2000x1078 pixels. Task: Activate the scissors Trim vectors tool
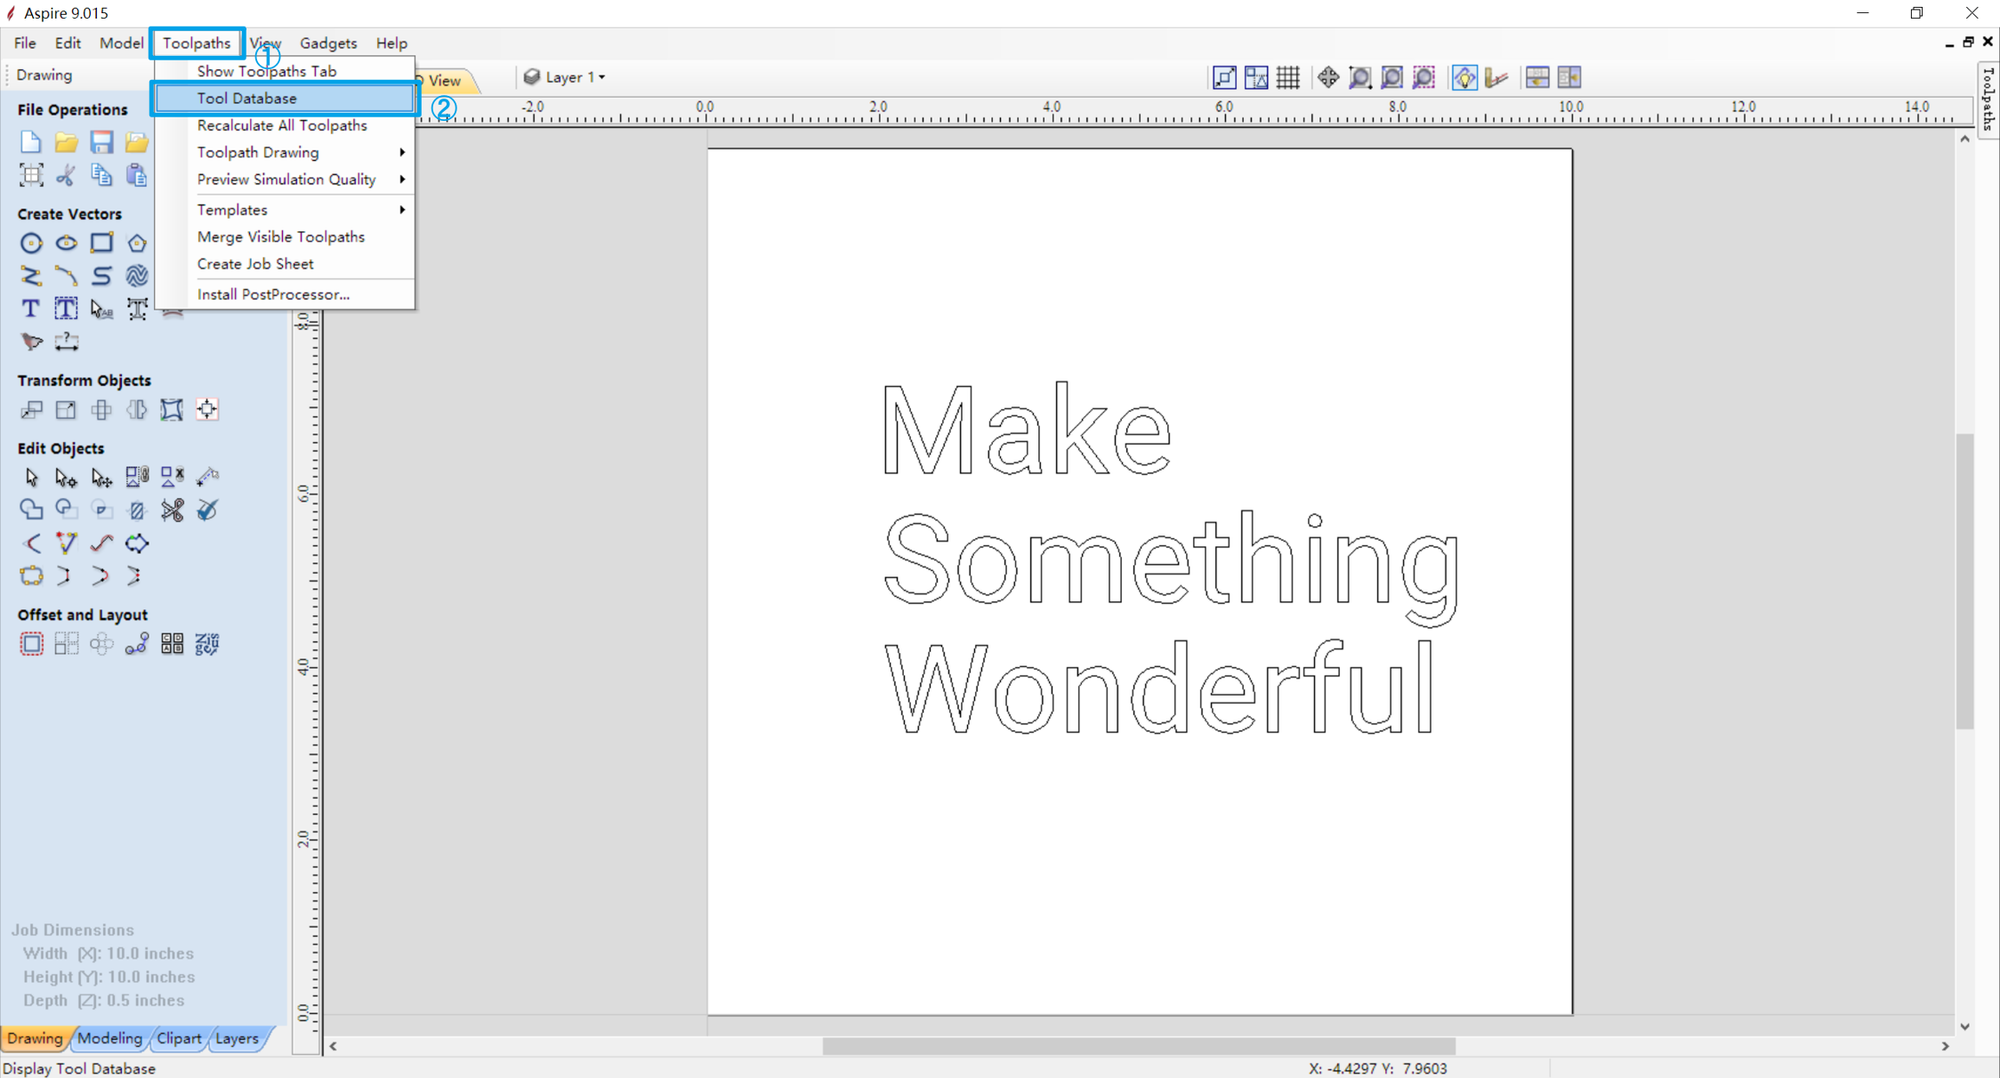click(172, 510)
